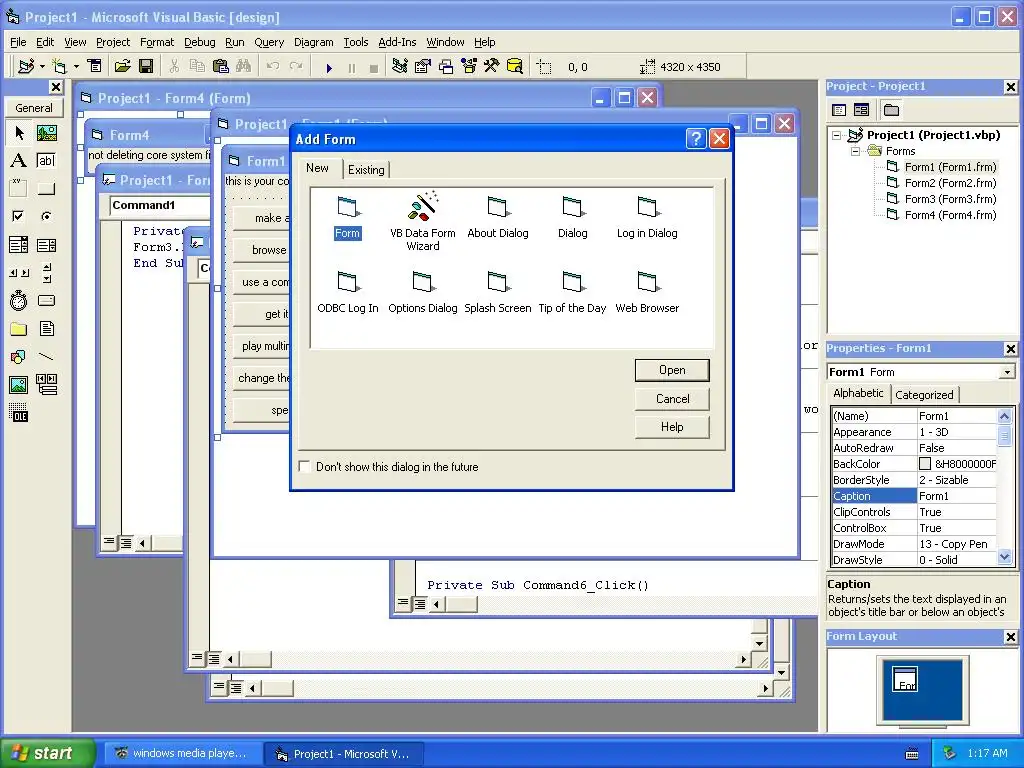
Task: Check Don't show this dialog in the future
Action: pos(304,466)
